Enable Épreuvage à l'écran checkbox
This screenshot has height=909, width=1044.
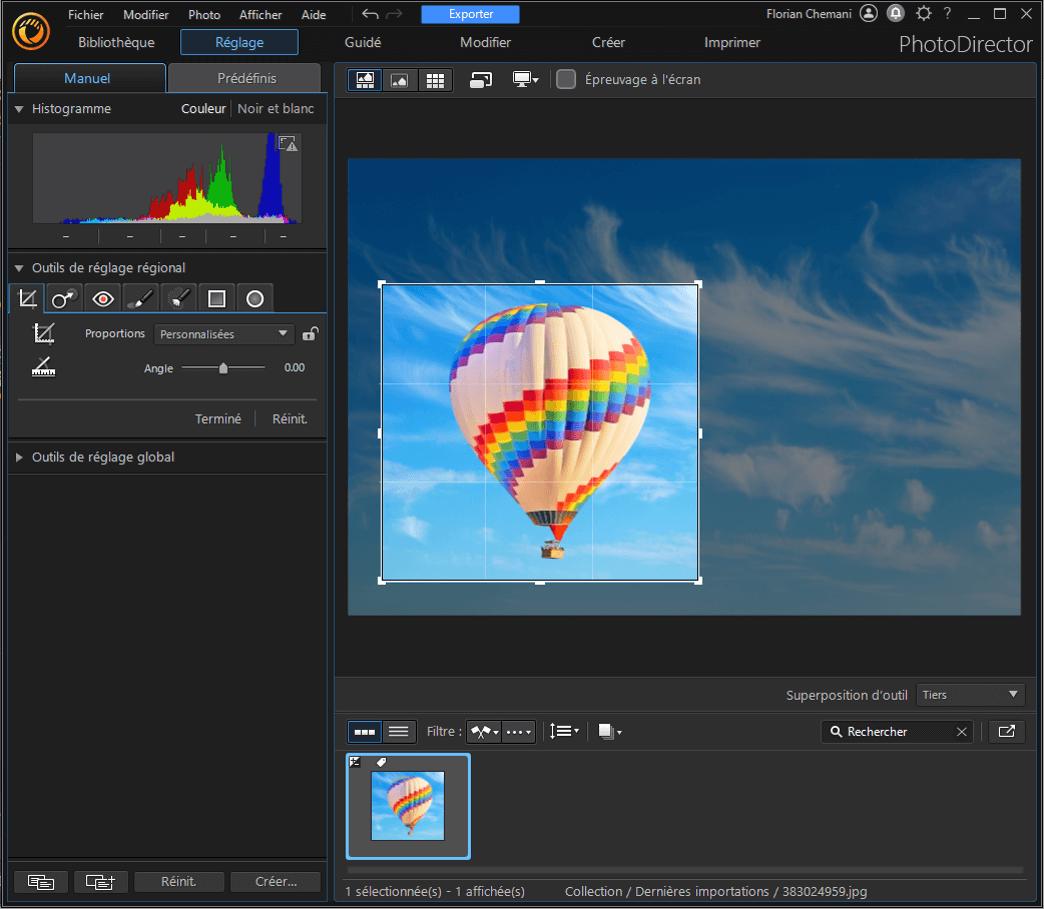[566, 80]
